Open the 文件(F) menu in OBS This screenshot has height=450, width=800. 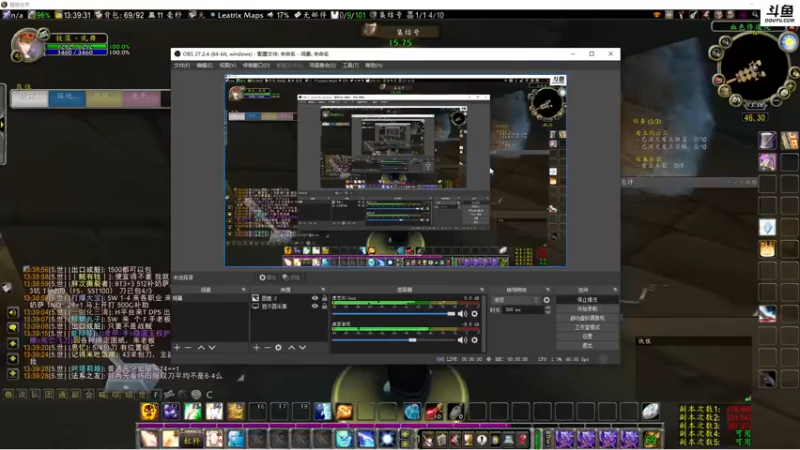[x=182, y=65]
